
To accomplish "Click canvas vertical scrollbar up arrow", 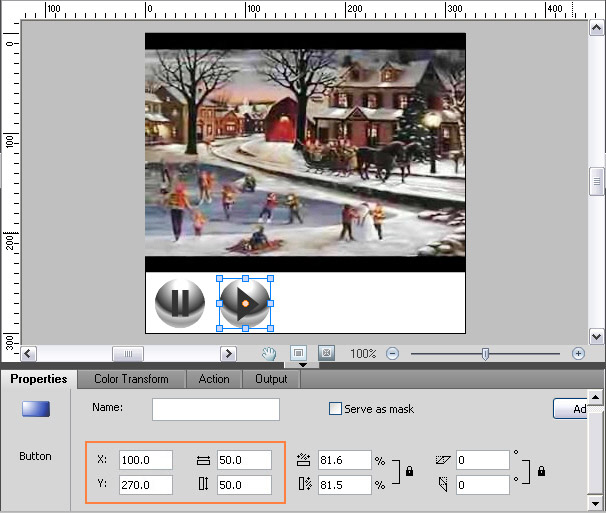I will coord(596,28).
